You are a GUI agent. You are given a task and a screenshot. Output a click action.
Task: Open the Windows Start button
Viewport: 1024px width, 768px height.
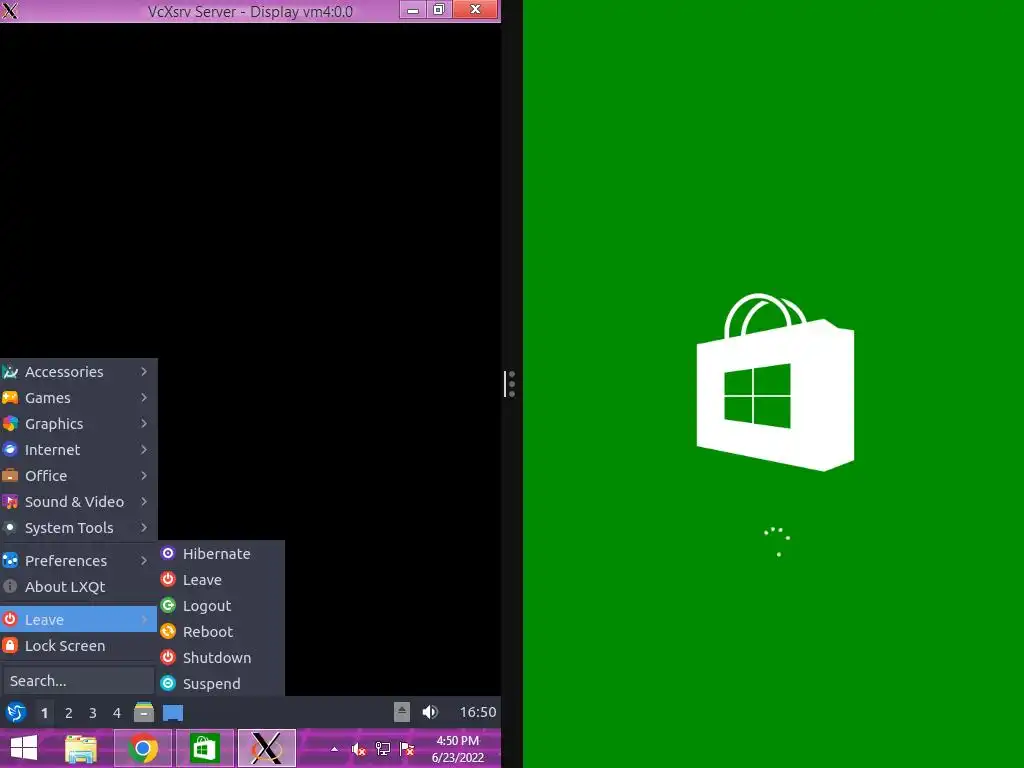(x=24, y=748)
